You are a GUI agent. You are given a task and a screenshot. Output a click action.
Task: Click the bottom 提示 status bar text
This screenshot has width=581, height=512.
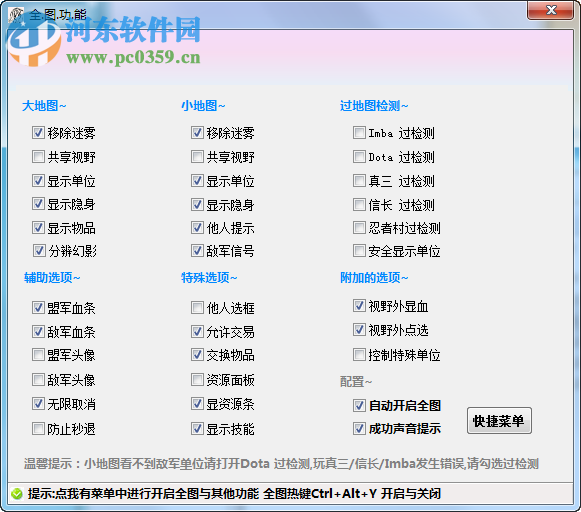[234, 494]
